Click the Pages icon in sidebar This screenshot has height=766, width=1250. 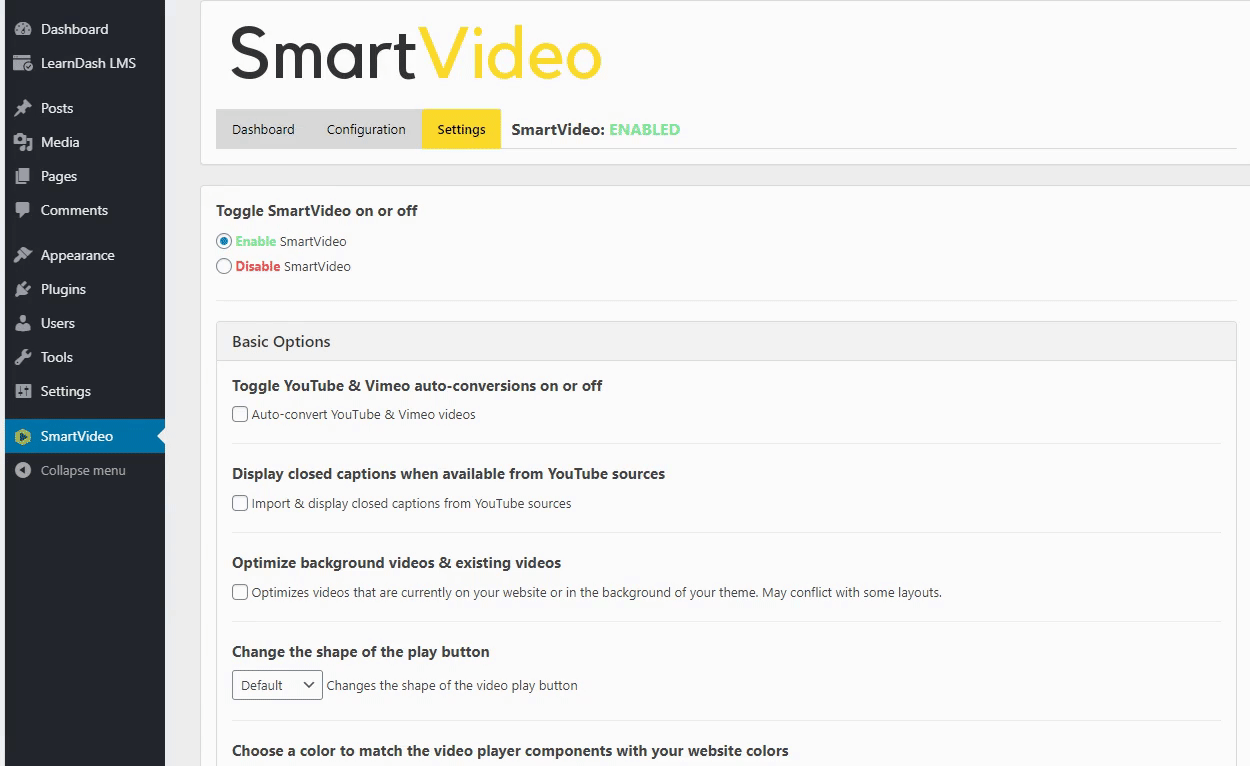23,176
